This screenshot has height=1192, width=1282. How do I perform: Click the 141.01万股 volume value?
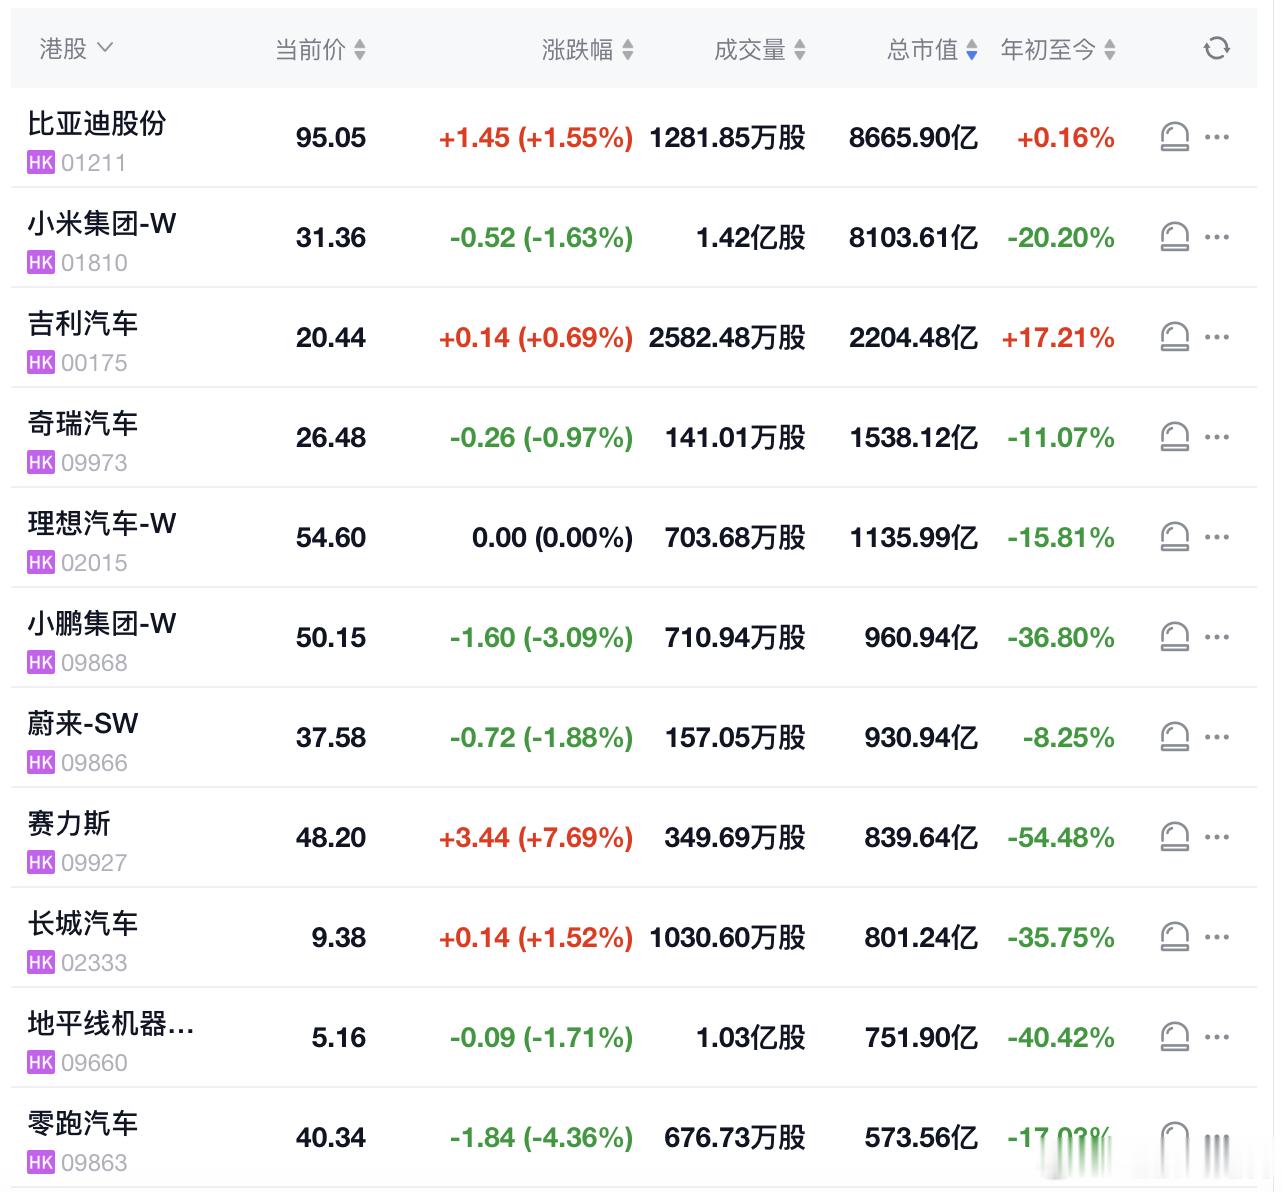pos(735,437)
